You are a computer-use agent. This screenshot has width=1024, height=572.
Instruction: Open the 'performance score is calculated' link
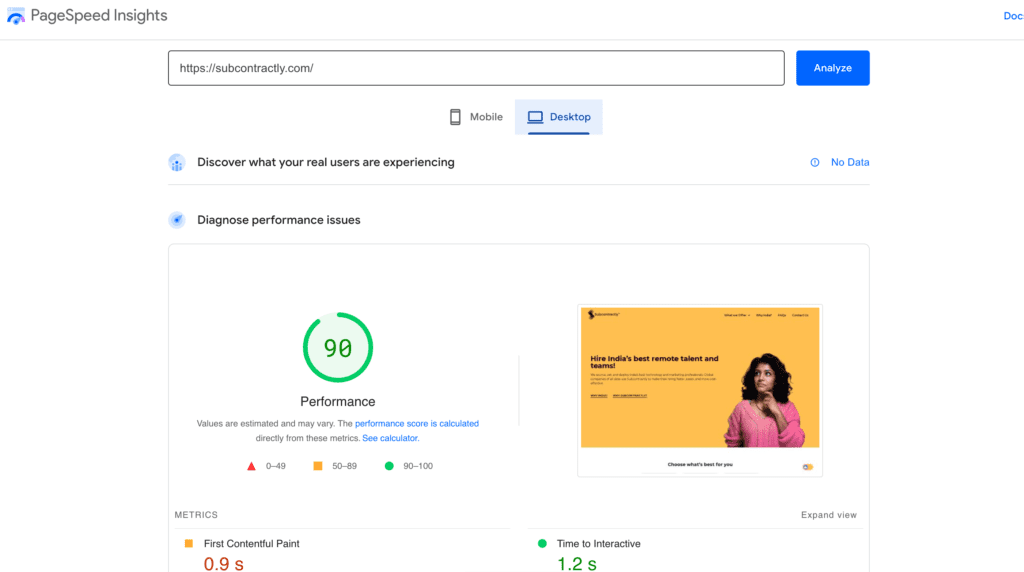point(416,424)
